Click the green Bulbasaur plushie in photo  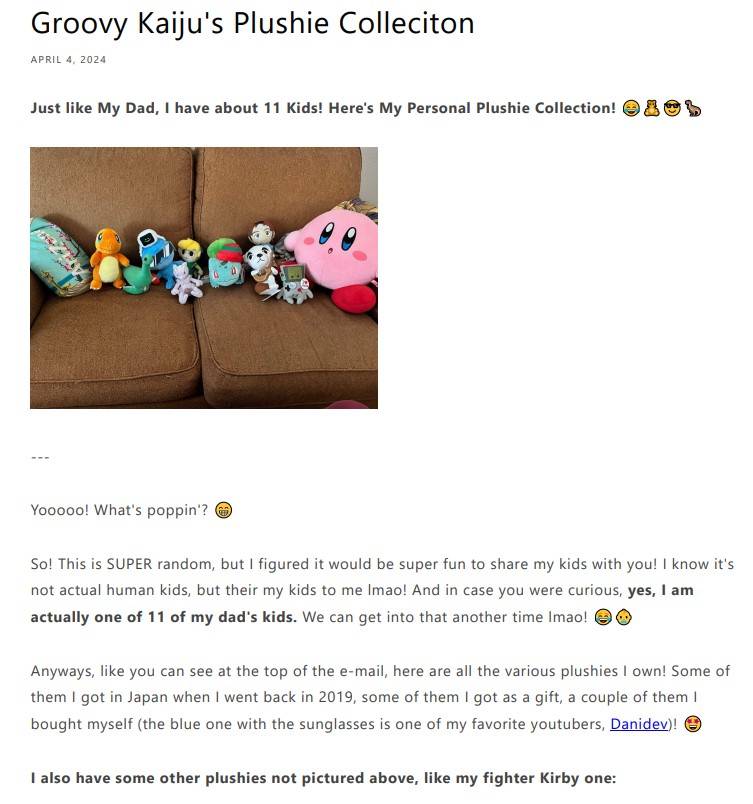point(226,263)
